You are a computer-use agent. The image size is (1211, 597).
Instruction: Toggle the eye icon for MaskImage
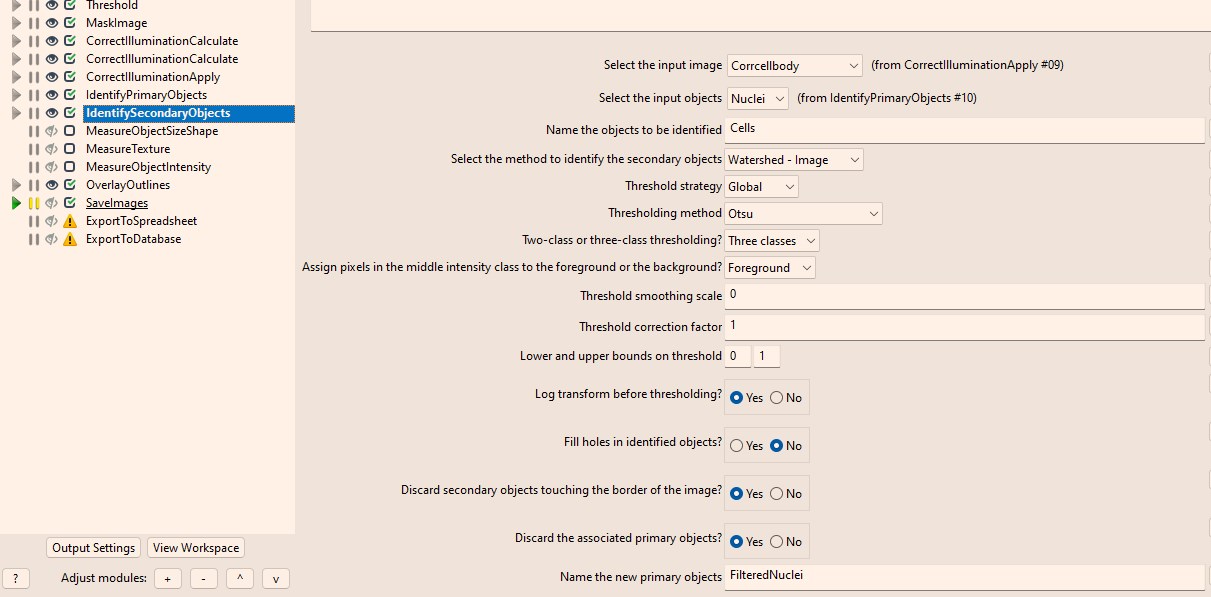[51, 22]
